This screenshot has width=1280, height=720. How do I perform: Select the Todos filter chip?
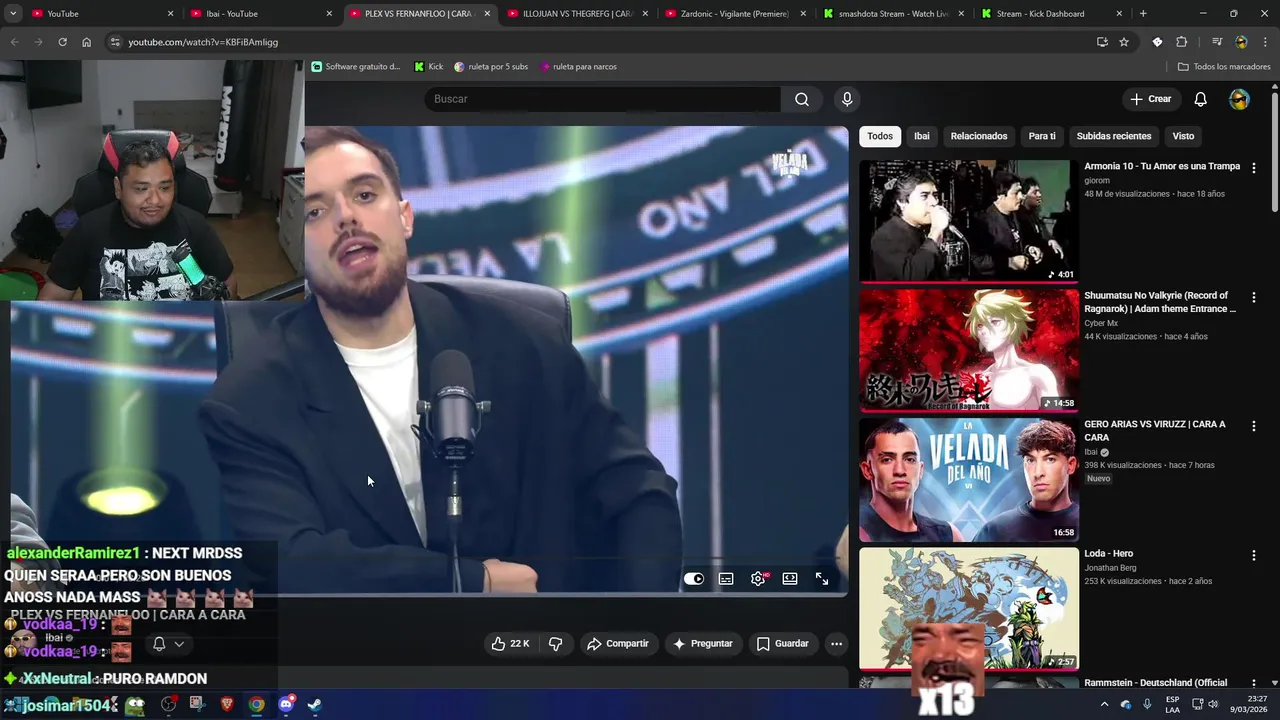(x=880, y=136)
